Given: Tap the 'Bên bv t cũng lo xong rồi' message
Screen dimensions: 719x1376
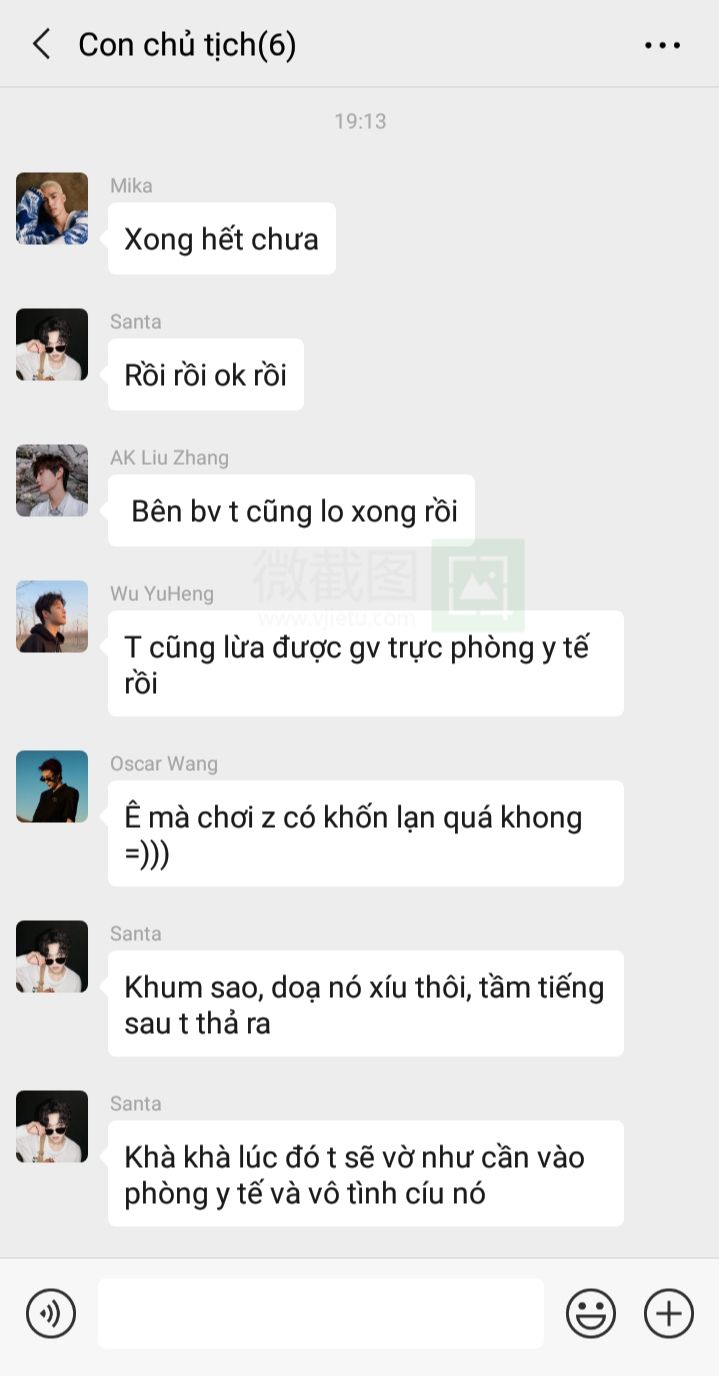Looking at the screenshot, I should coord(291,511).
